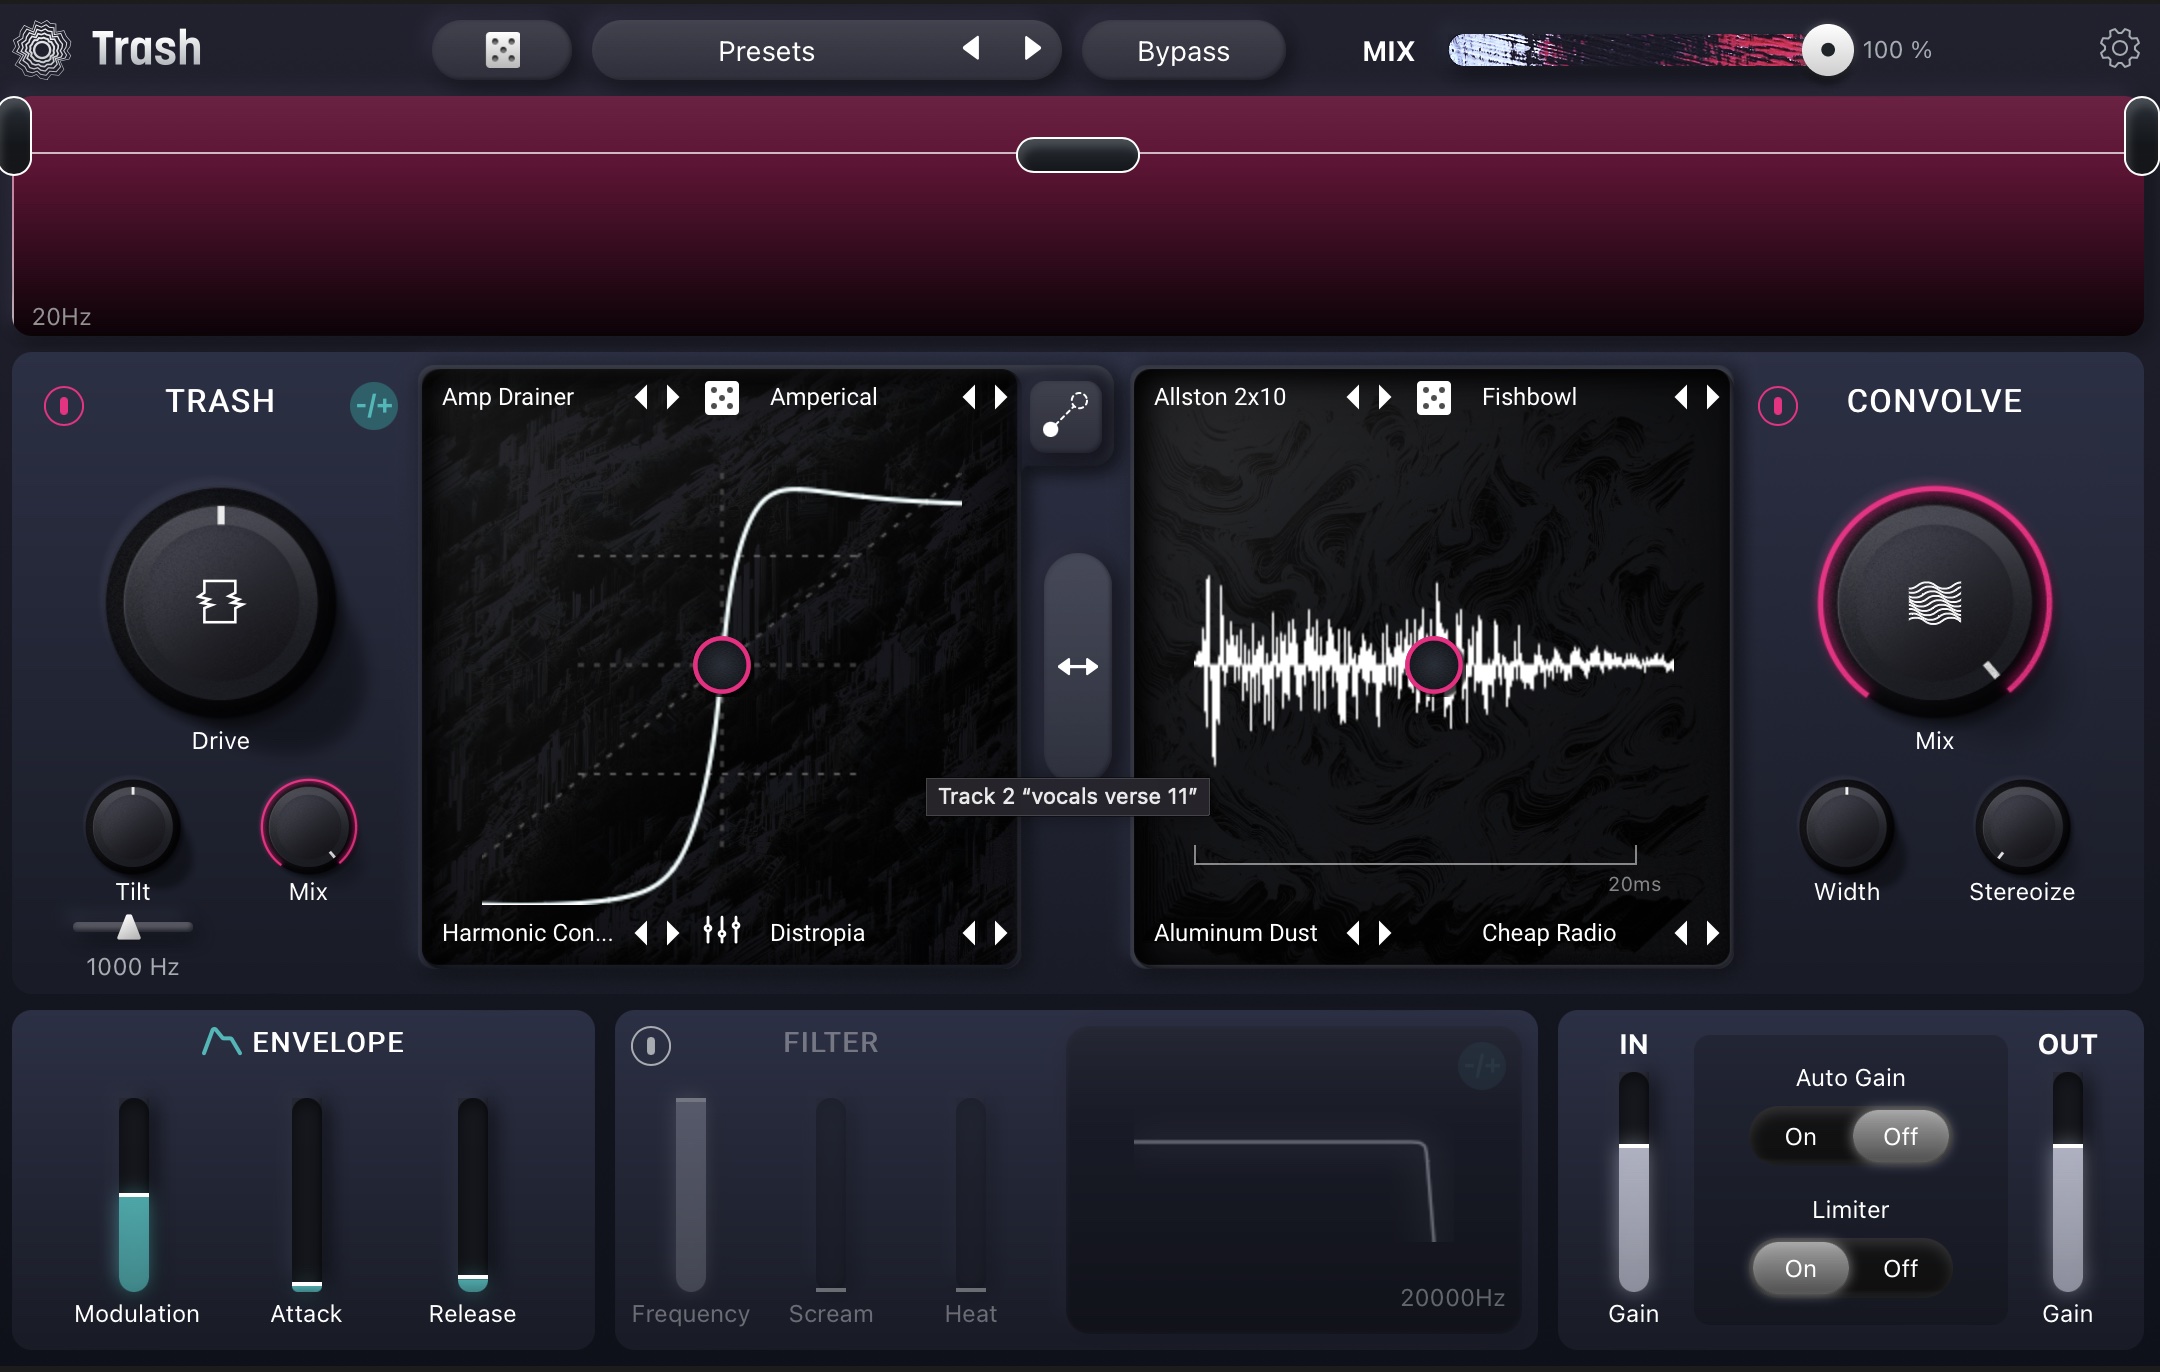Open the Presets browser
Viewport: 2160px width, 1372px height.
(x=767, y=50)
